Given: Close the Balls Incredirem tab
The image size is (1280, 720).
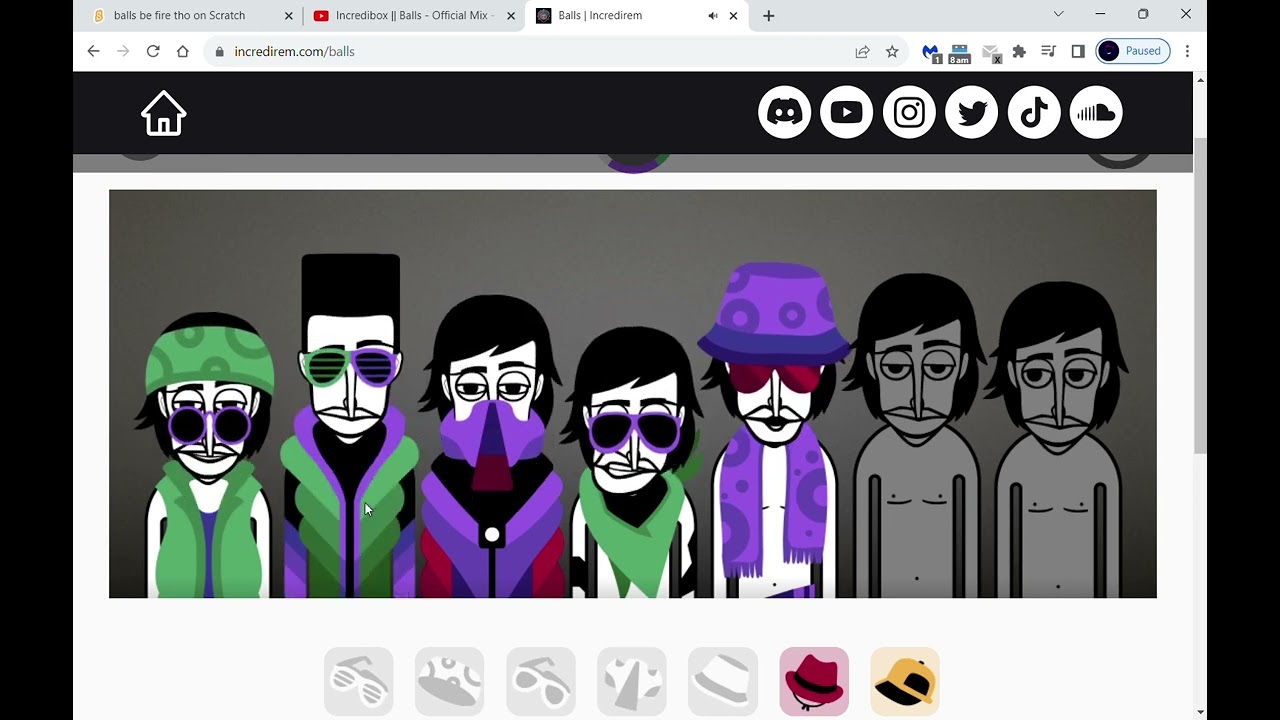Looking at the screenshot, I should [733, 16].
